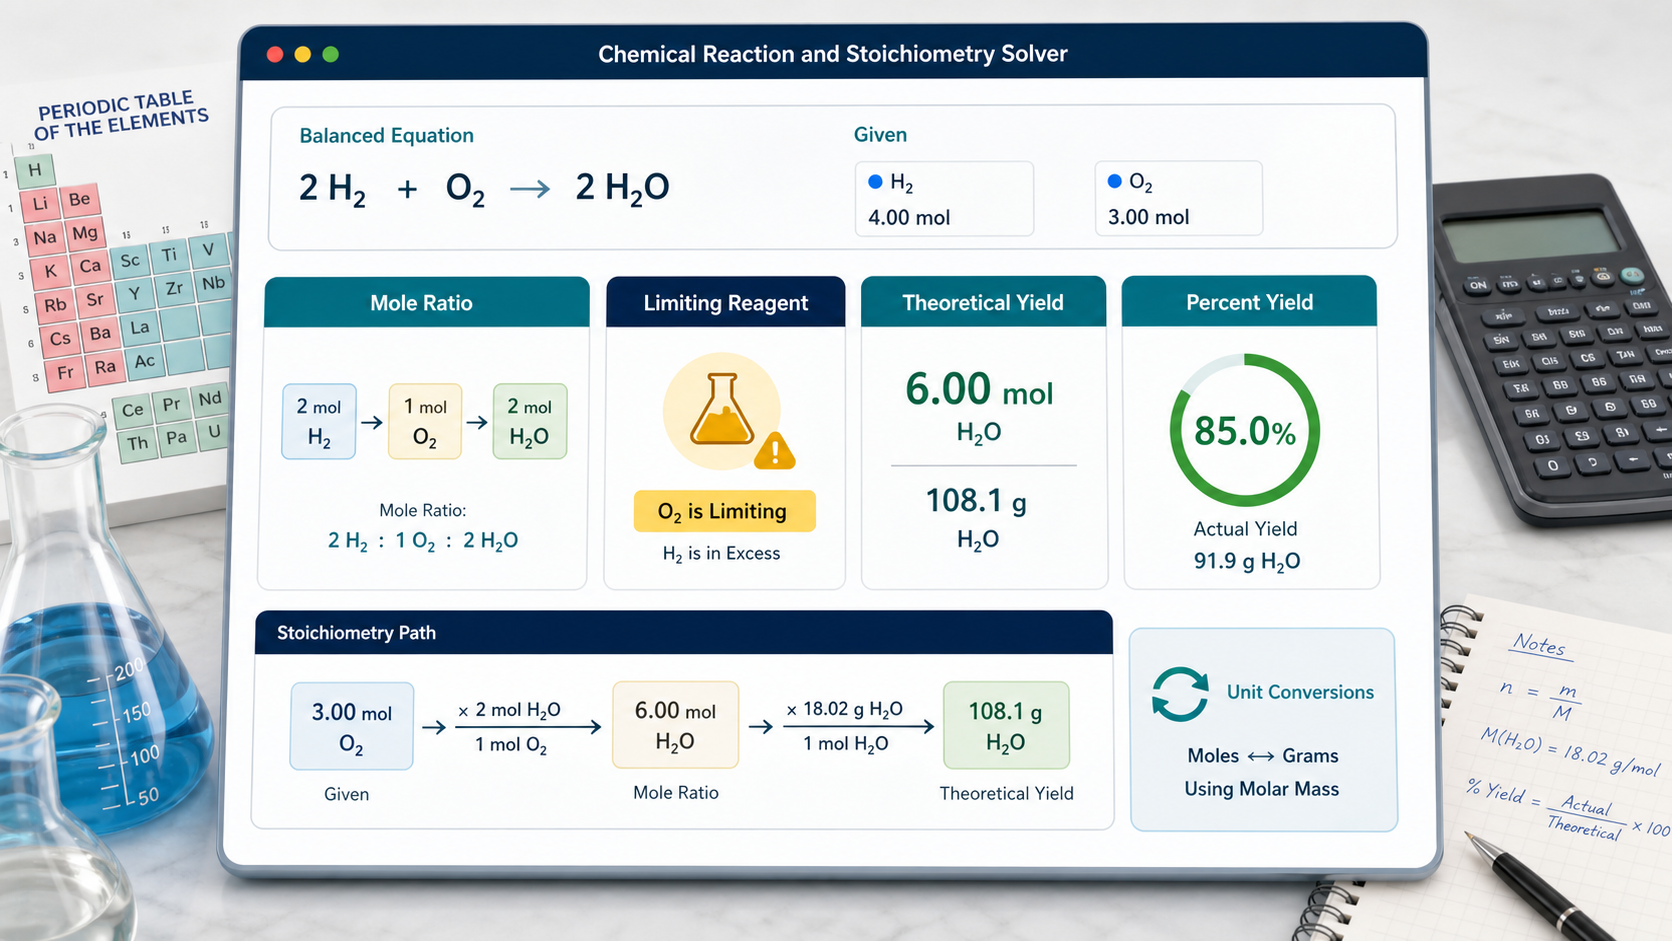The image size is (1672, 941).
Task: Click the 'Mole Ratio' caption under the 6.00 mol path box
Action: tap(676, 792)
